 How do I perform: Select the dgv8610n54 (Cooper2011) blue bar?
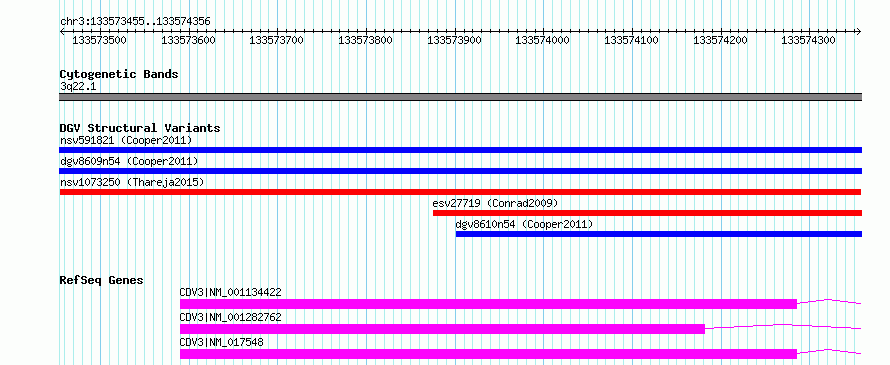point(658,234)
